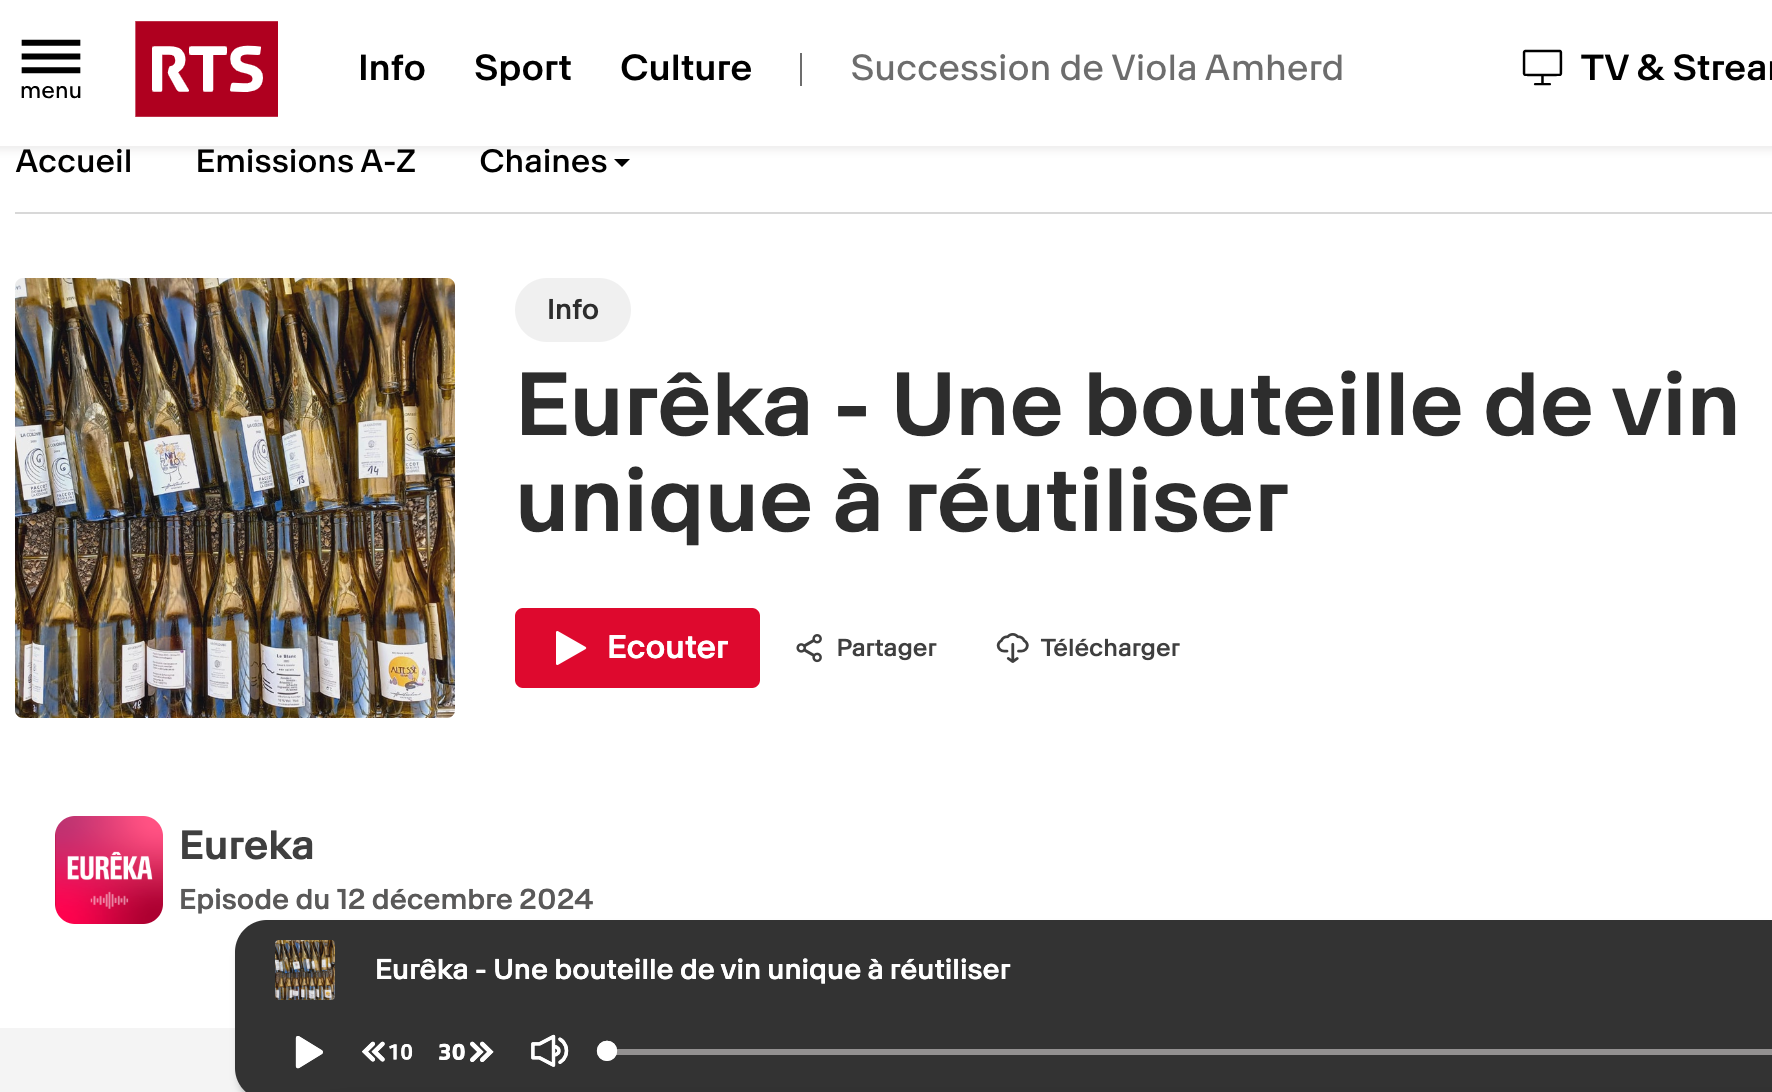Click the RTS logo
This screenshot has height=1092, width=1772.
(x=207, y=69)
